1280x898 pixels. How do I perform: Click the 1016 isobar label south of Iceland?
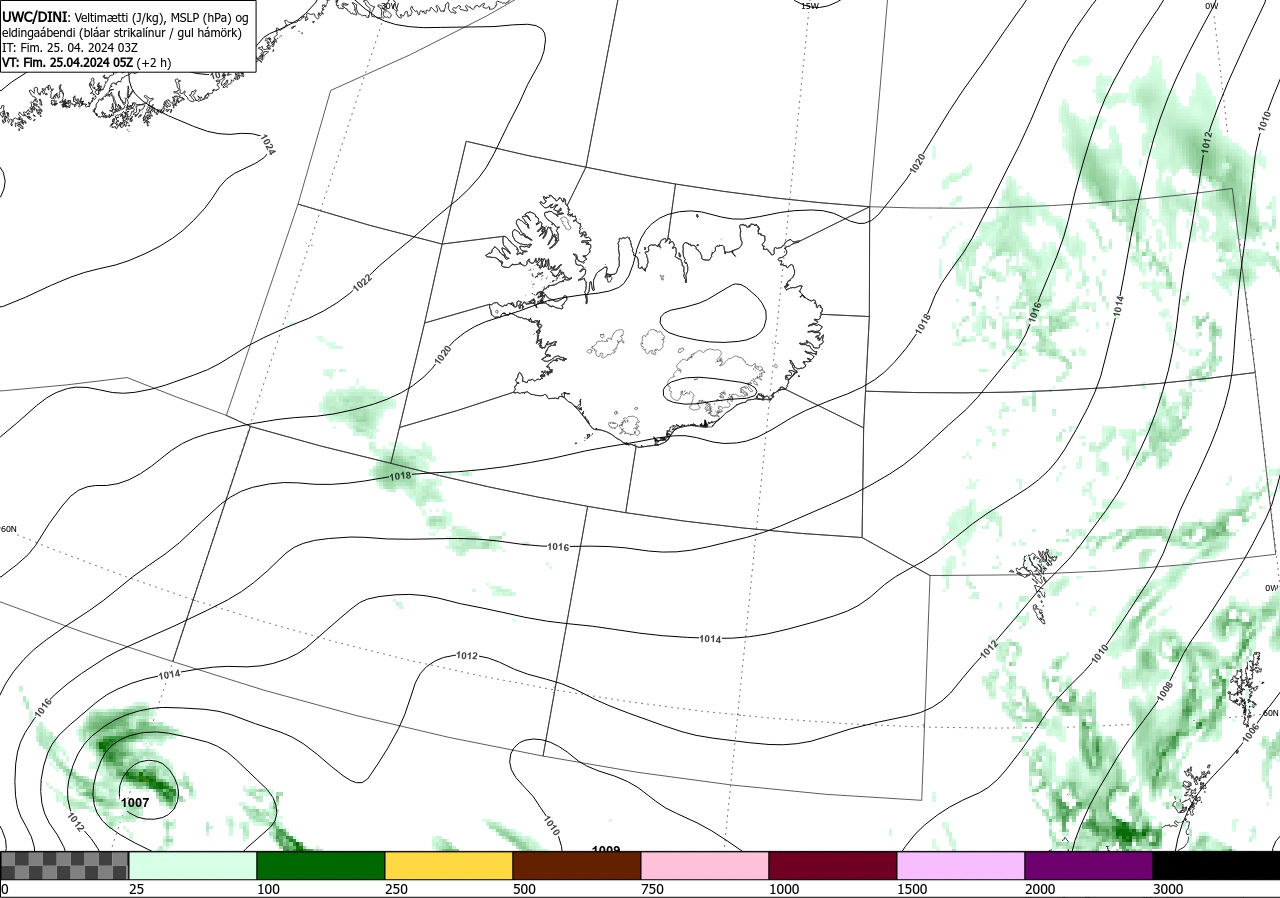coord(558,547)
